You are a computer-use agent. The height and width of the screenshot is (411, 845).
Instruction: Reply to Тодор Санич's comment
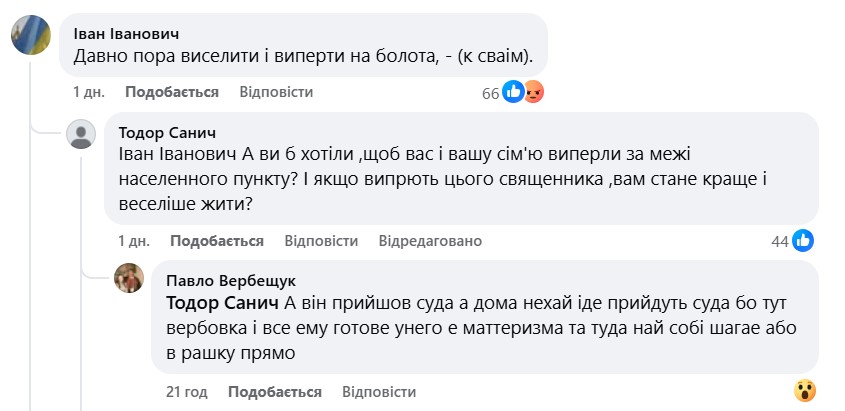[x=321, y=241]
